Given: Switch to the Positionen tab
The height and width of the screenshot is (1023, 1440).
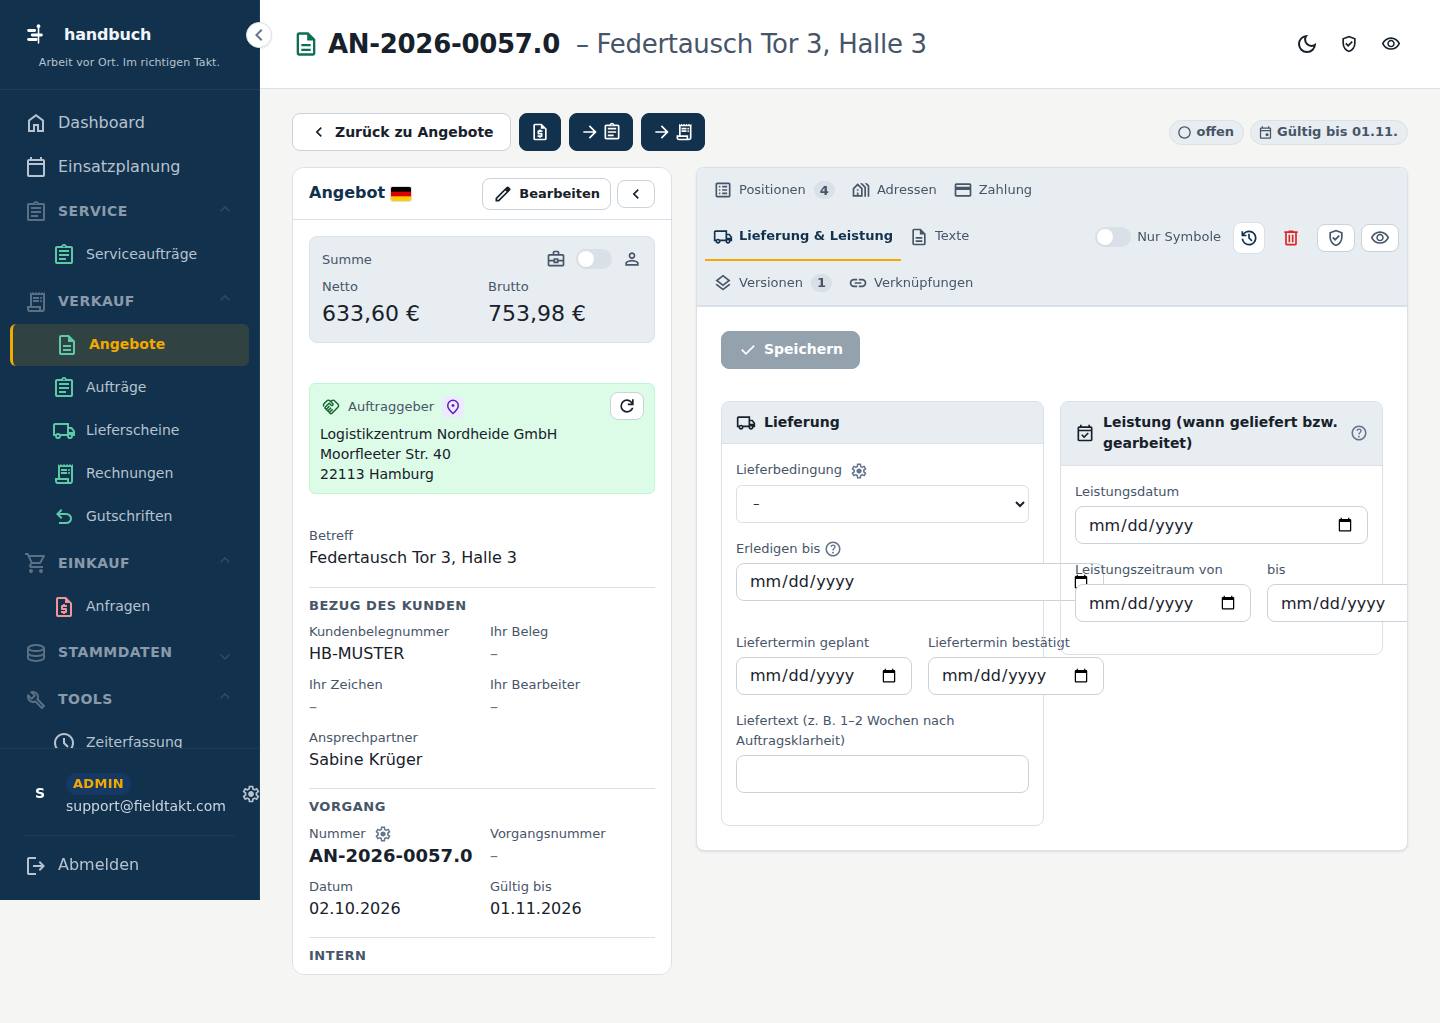Looking at the screenshot, I should (x=774, y=190).
